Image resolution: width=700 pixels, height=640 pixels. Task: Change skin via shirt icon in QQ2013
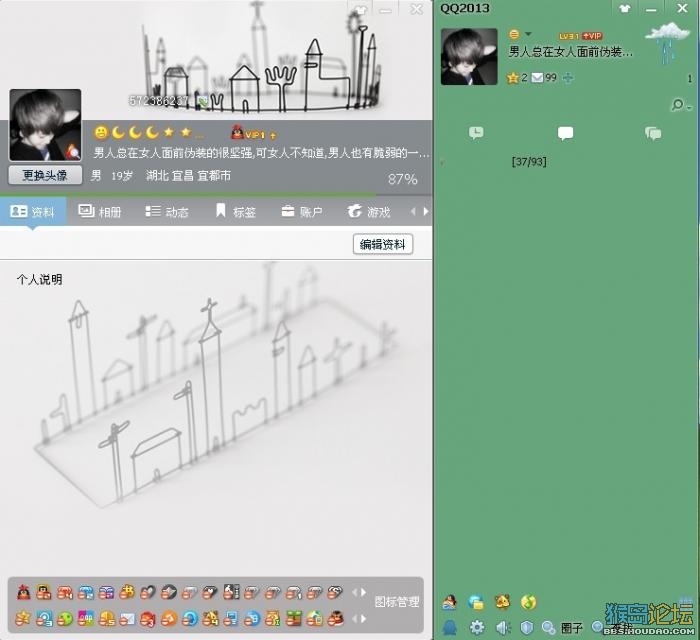point(625,8)
